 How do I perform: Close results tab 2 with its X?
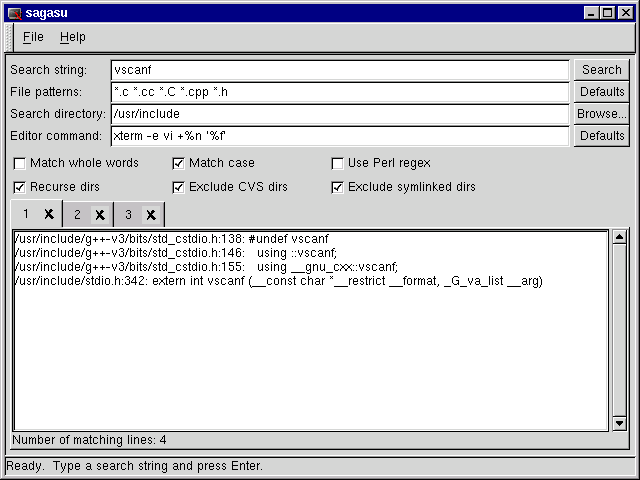tap(100, 215)
